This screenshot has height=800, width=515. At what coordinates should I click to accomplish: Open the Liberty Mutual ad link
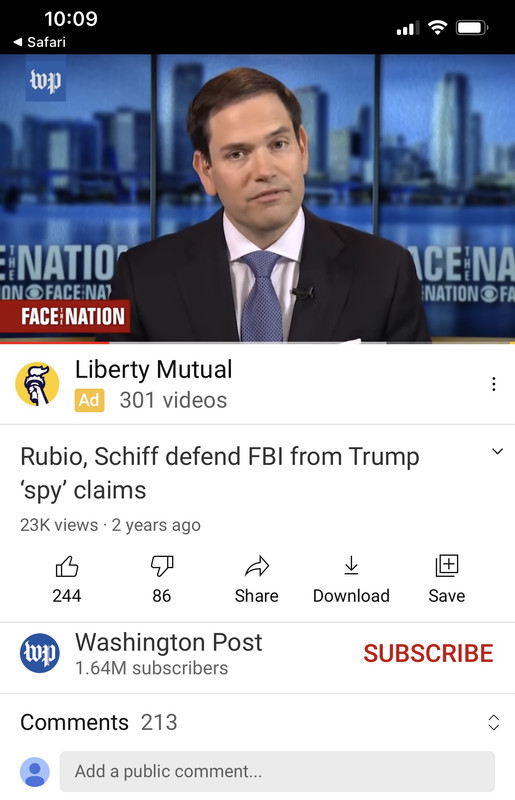[x=154, y=369]
